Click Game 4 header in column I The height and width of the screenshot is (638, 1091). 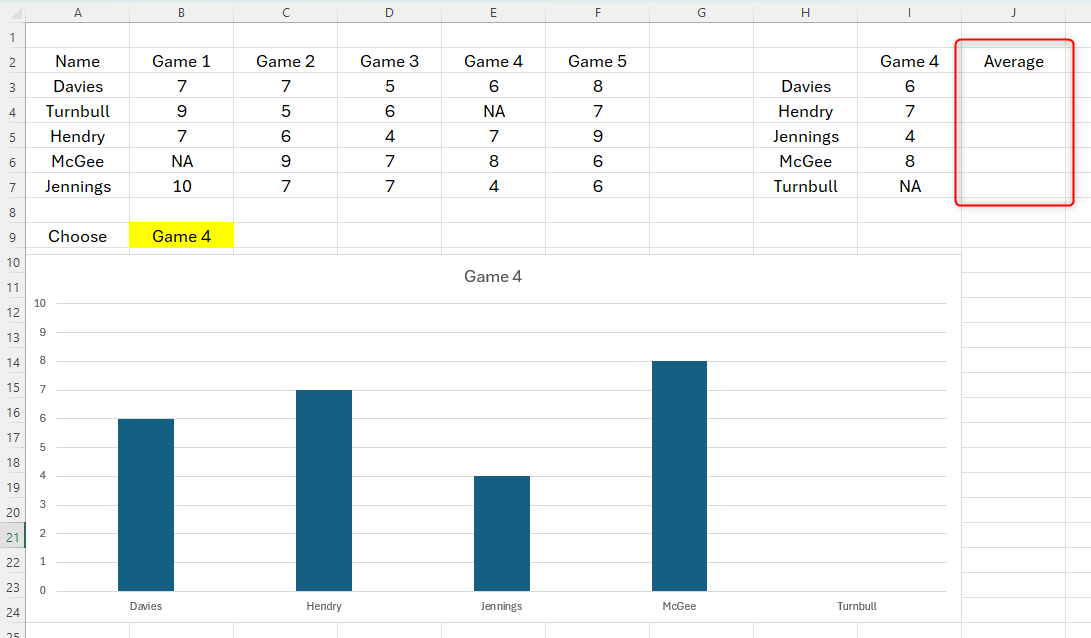click(909, 61)
